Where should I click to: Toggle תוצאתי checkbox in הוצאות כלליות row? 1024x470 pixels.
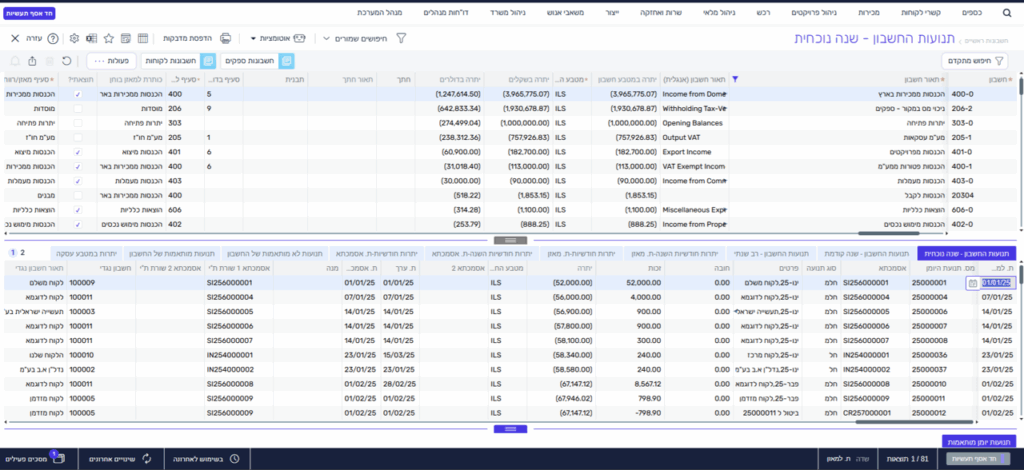click(78, 210)
